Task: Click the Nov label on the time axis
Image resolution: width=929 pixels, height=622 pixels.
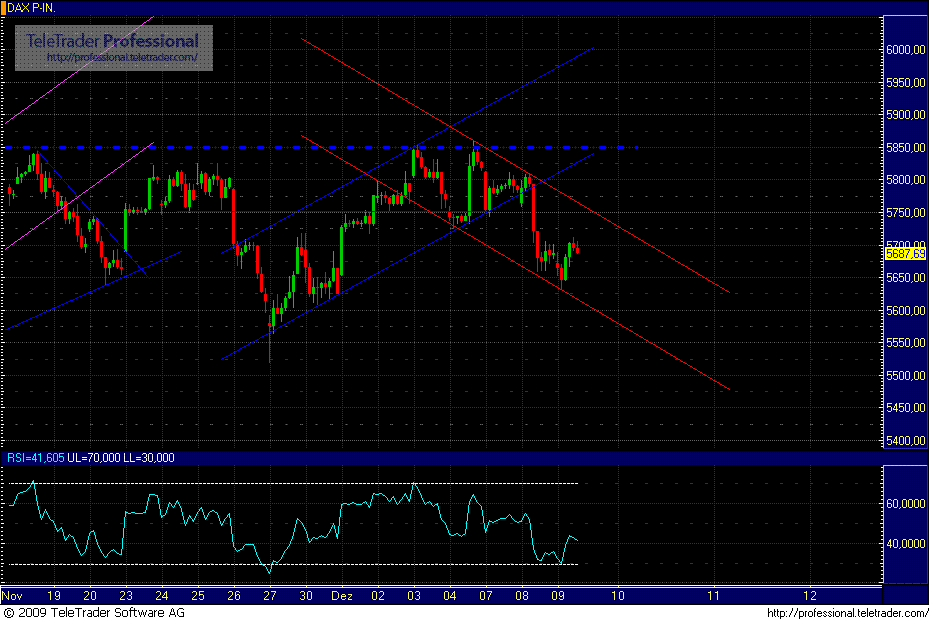Action: click(12, 595)
